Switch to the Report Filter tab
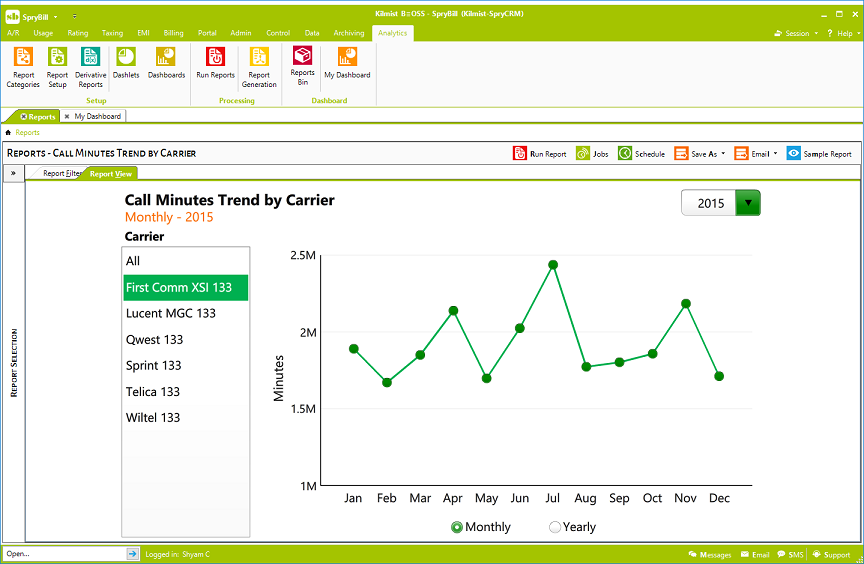Screen dimensions: 864x564 pyautogui.click(x=61, y=173)
